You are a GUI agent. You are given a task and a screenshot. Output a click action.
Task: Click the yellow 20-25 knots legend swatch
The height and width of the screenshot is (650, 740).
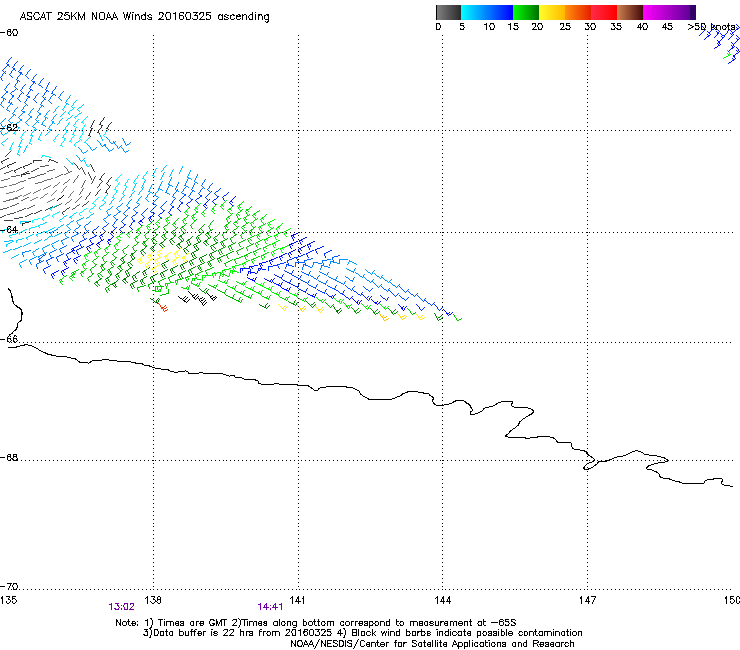click(x=552, y=12)
